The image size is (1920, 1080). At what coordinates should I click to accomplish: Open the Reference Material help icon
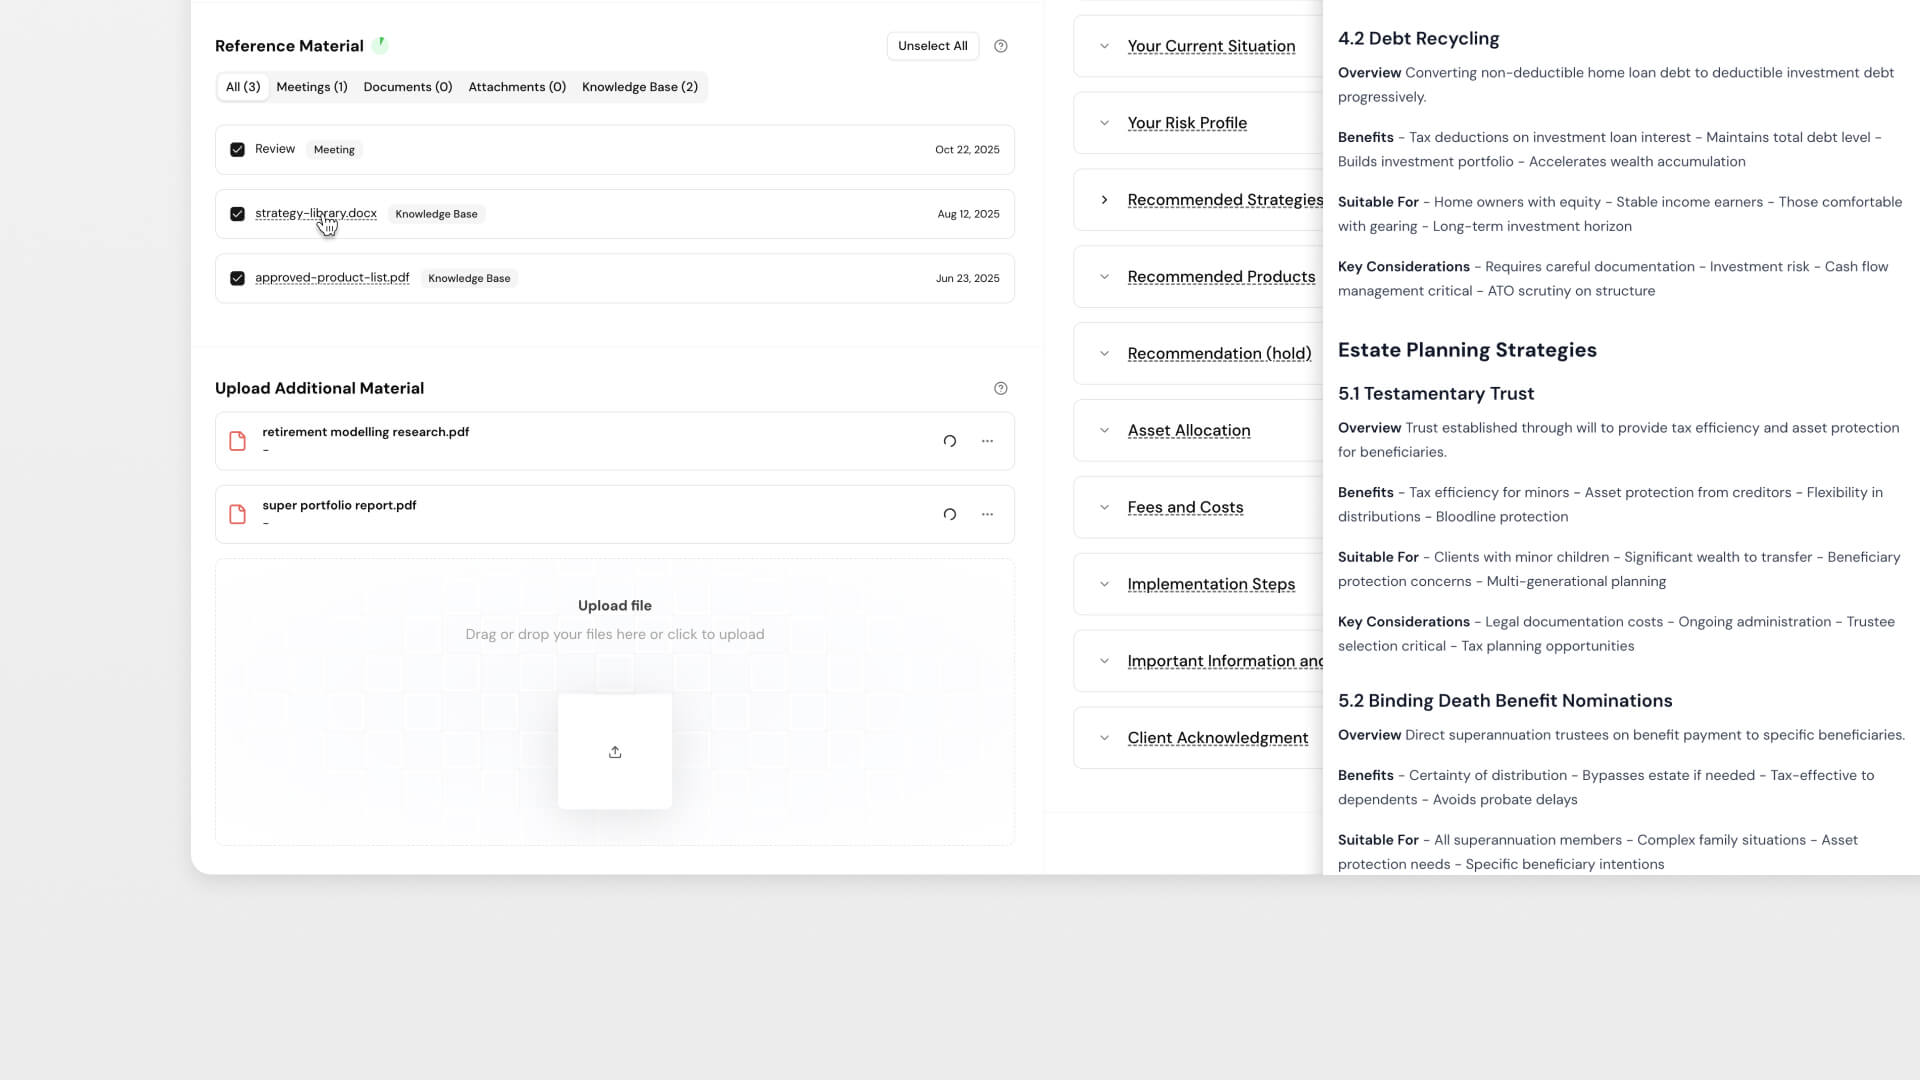tap(1001, 45)
